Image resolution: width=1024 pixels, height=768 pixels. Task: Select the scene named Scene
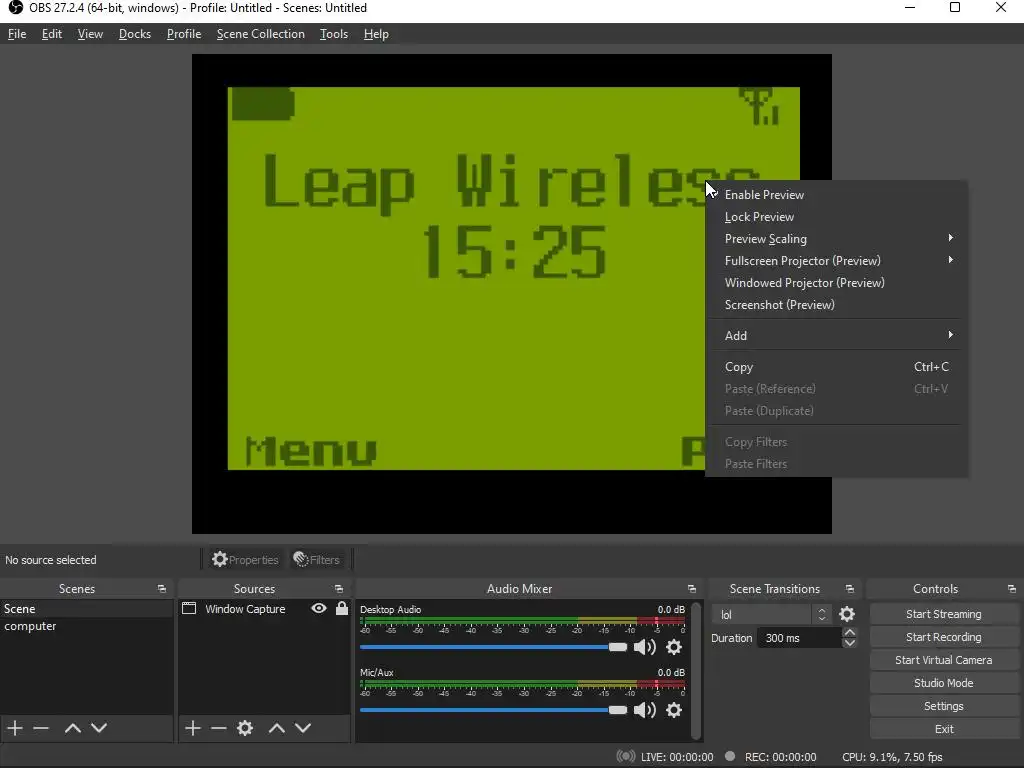(87, 609)
